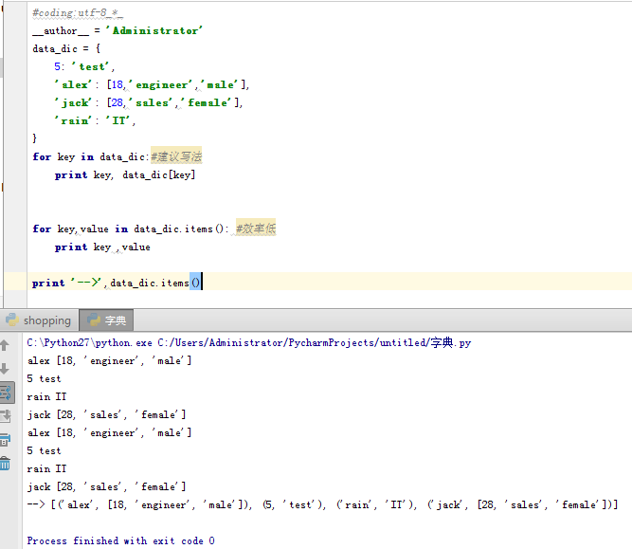This screenshot has width=632, height=549.
Task: Click the '--> [(' output line in console
Action: (x=322, y=505)
